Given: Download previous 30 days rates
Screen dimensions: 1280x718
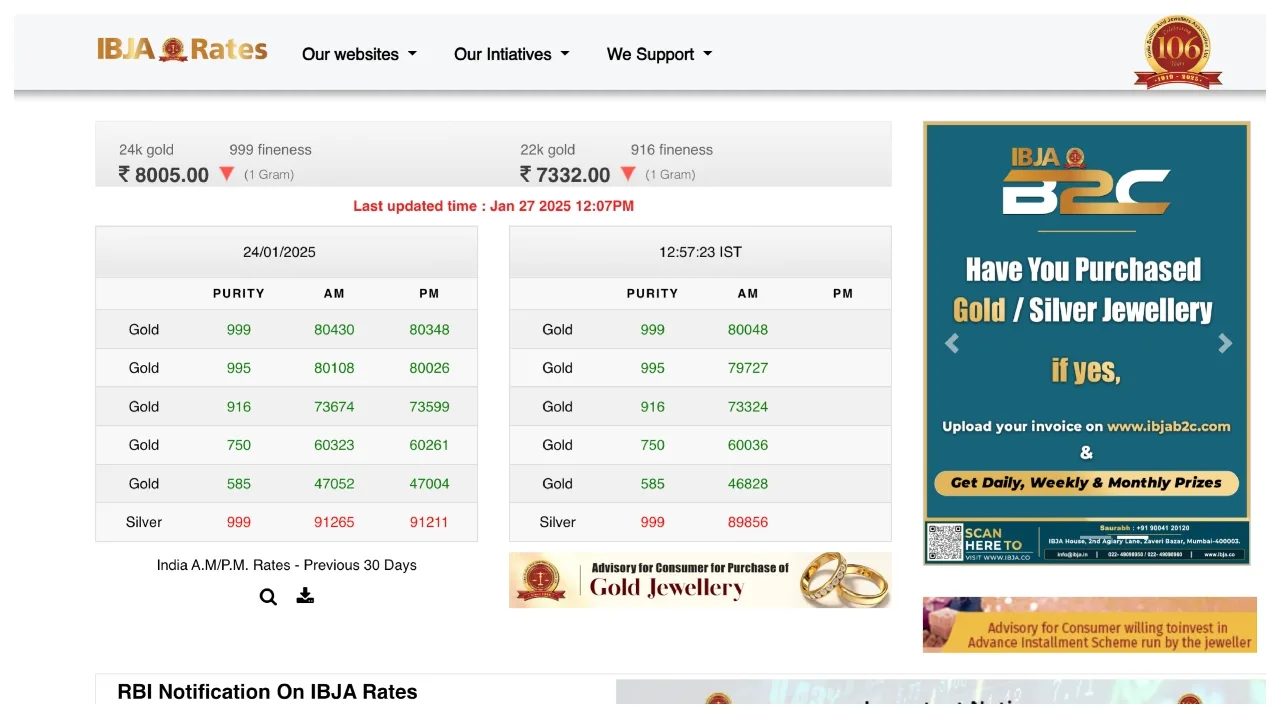Looking at the screenshot, I should [x=305, y=596].
